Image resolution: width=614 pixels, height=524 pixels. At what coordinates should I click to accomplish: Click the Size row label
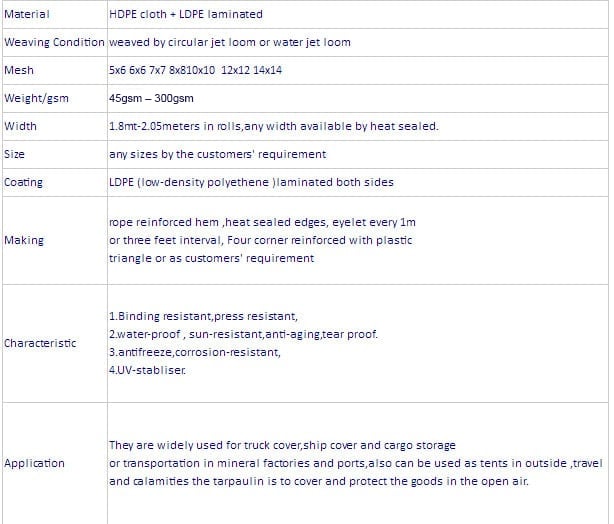(14, 154)
